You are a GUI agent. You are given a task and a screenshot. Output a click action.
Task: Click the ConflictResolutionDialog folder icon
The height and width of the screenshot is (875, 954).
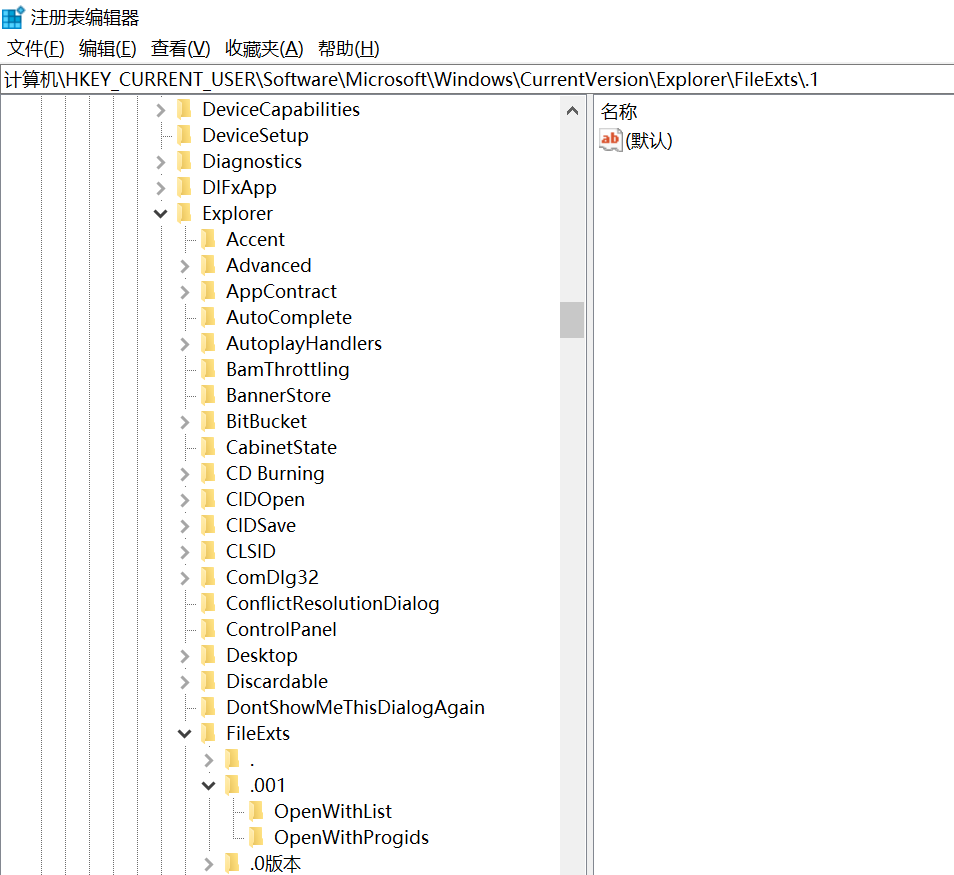(x=209, y=603)
